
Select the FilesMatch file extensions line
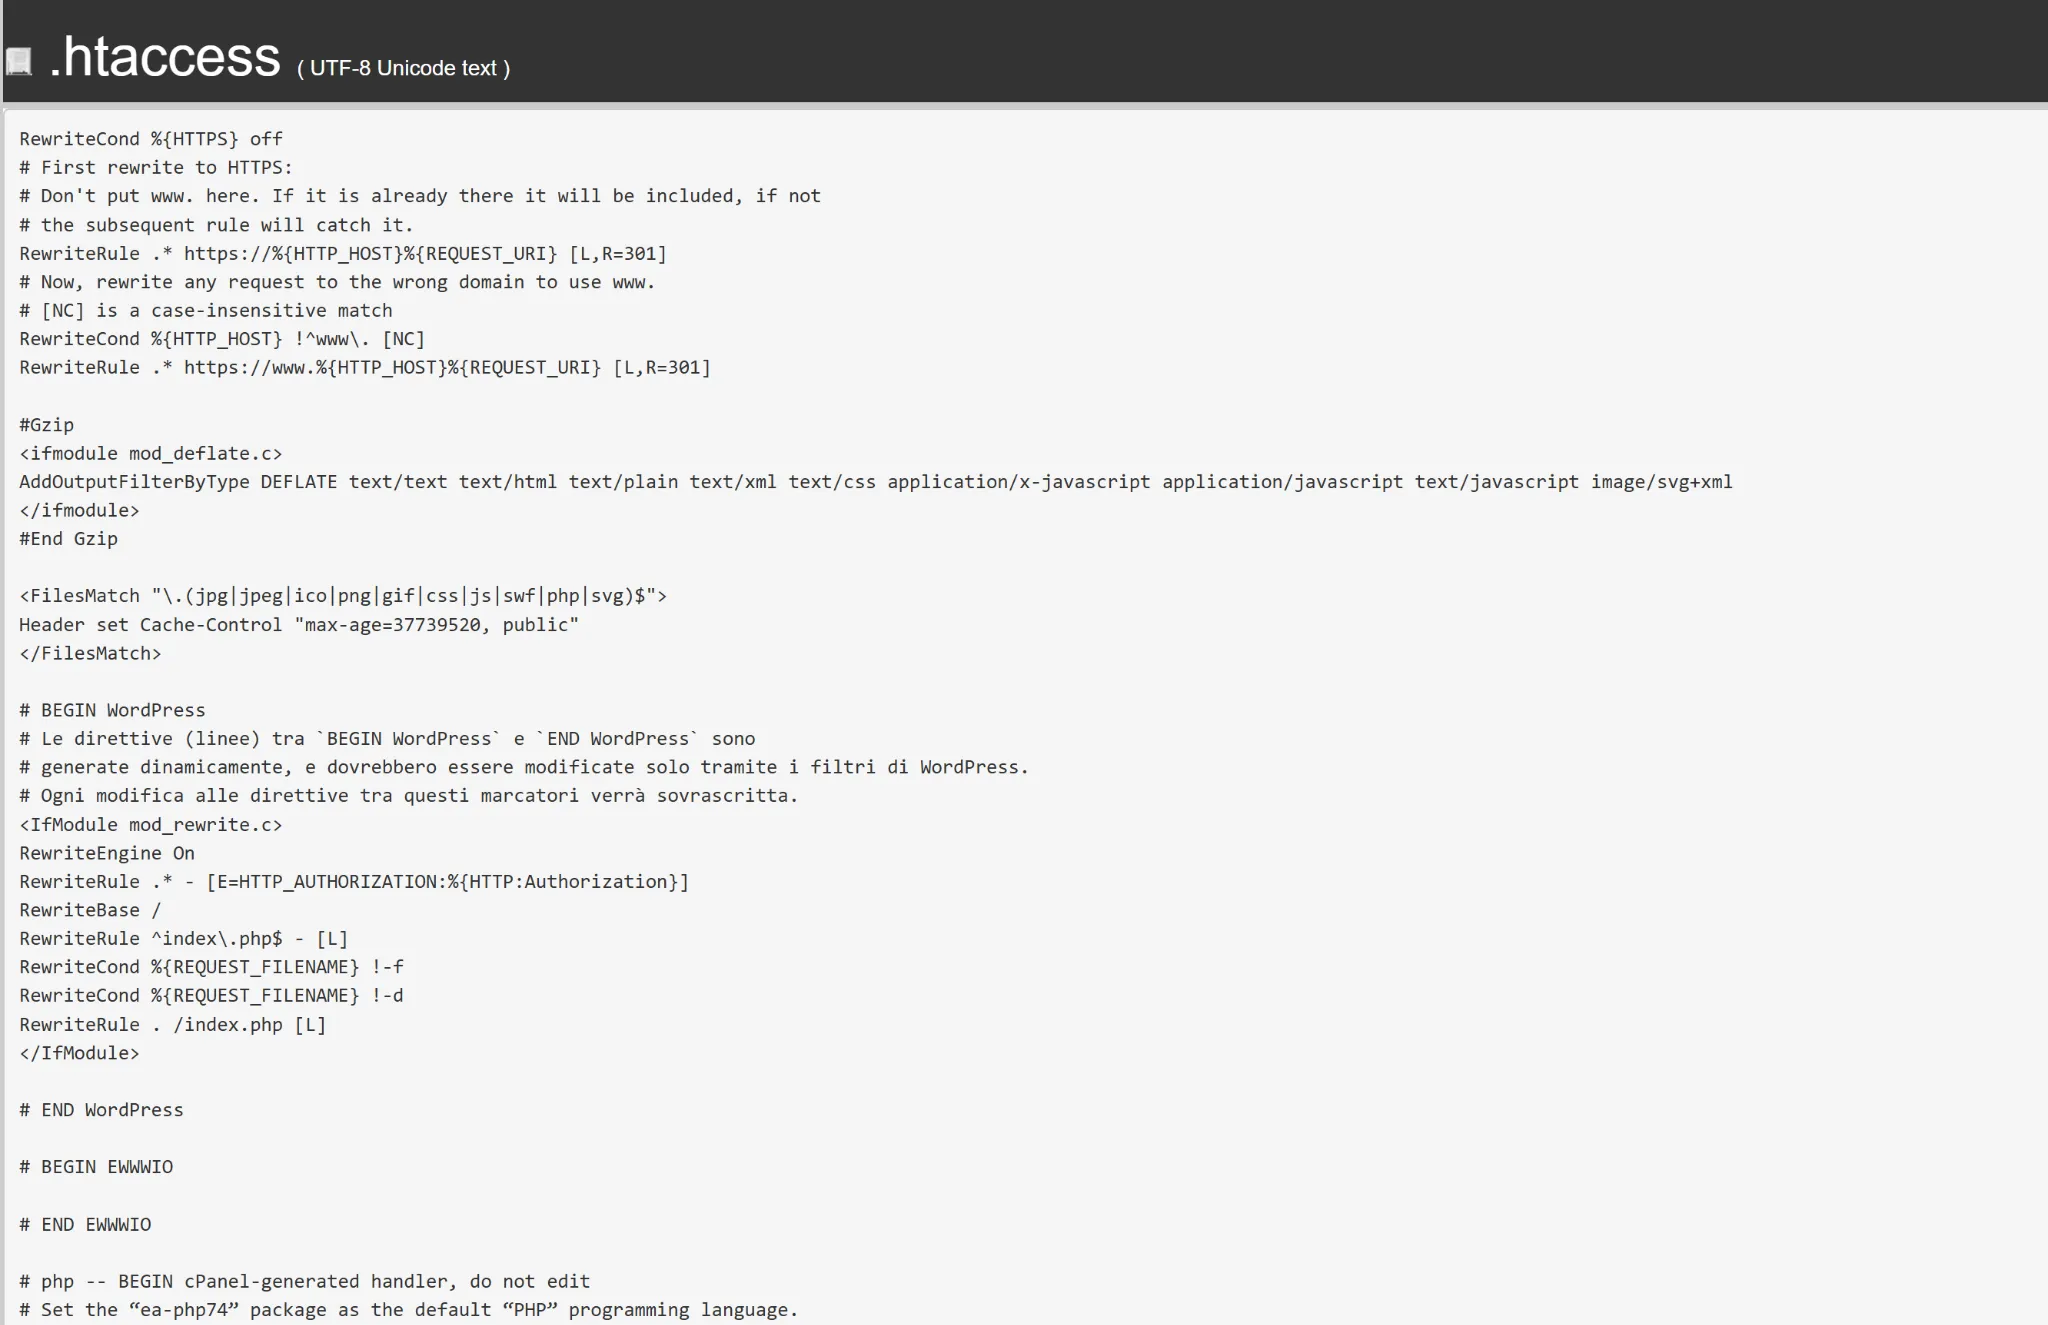click(345, 595)
